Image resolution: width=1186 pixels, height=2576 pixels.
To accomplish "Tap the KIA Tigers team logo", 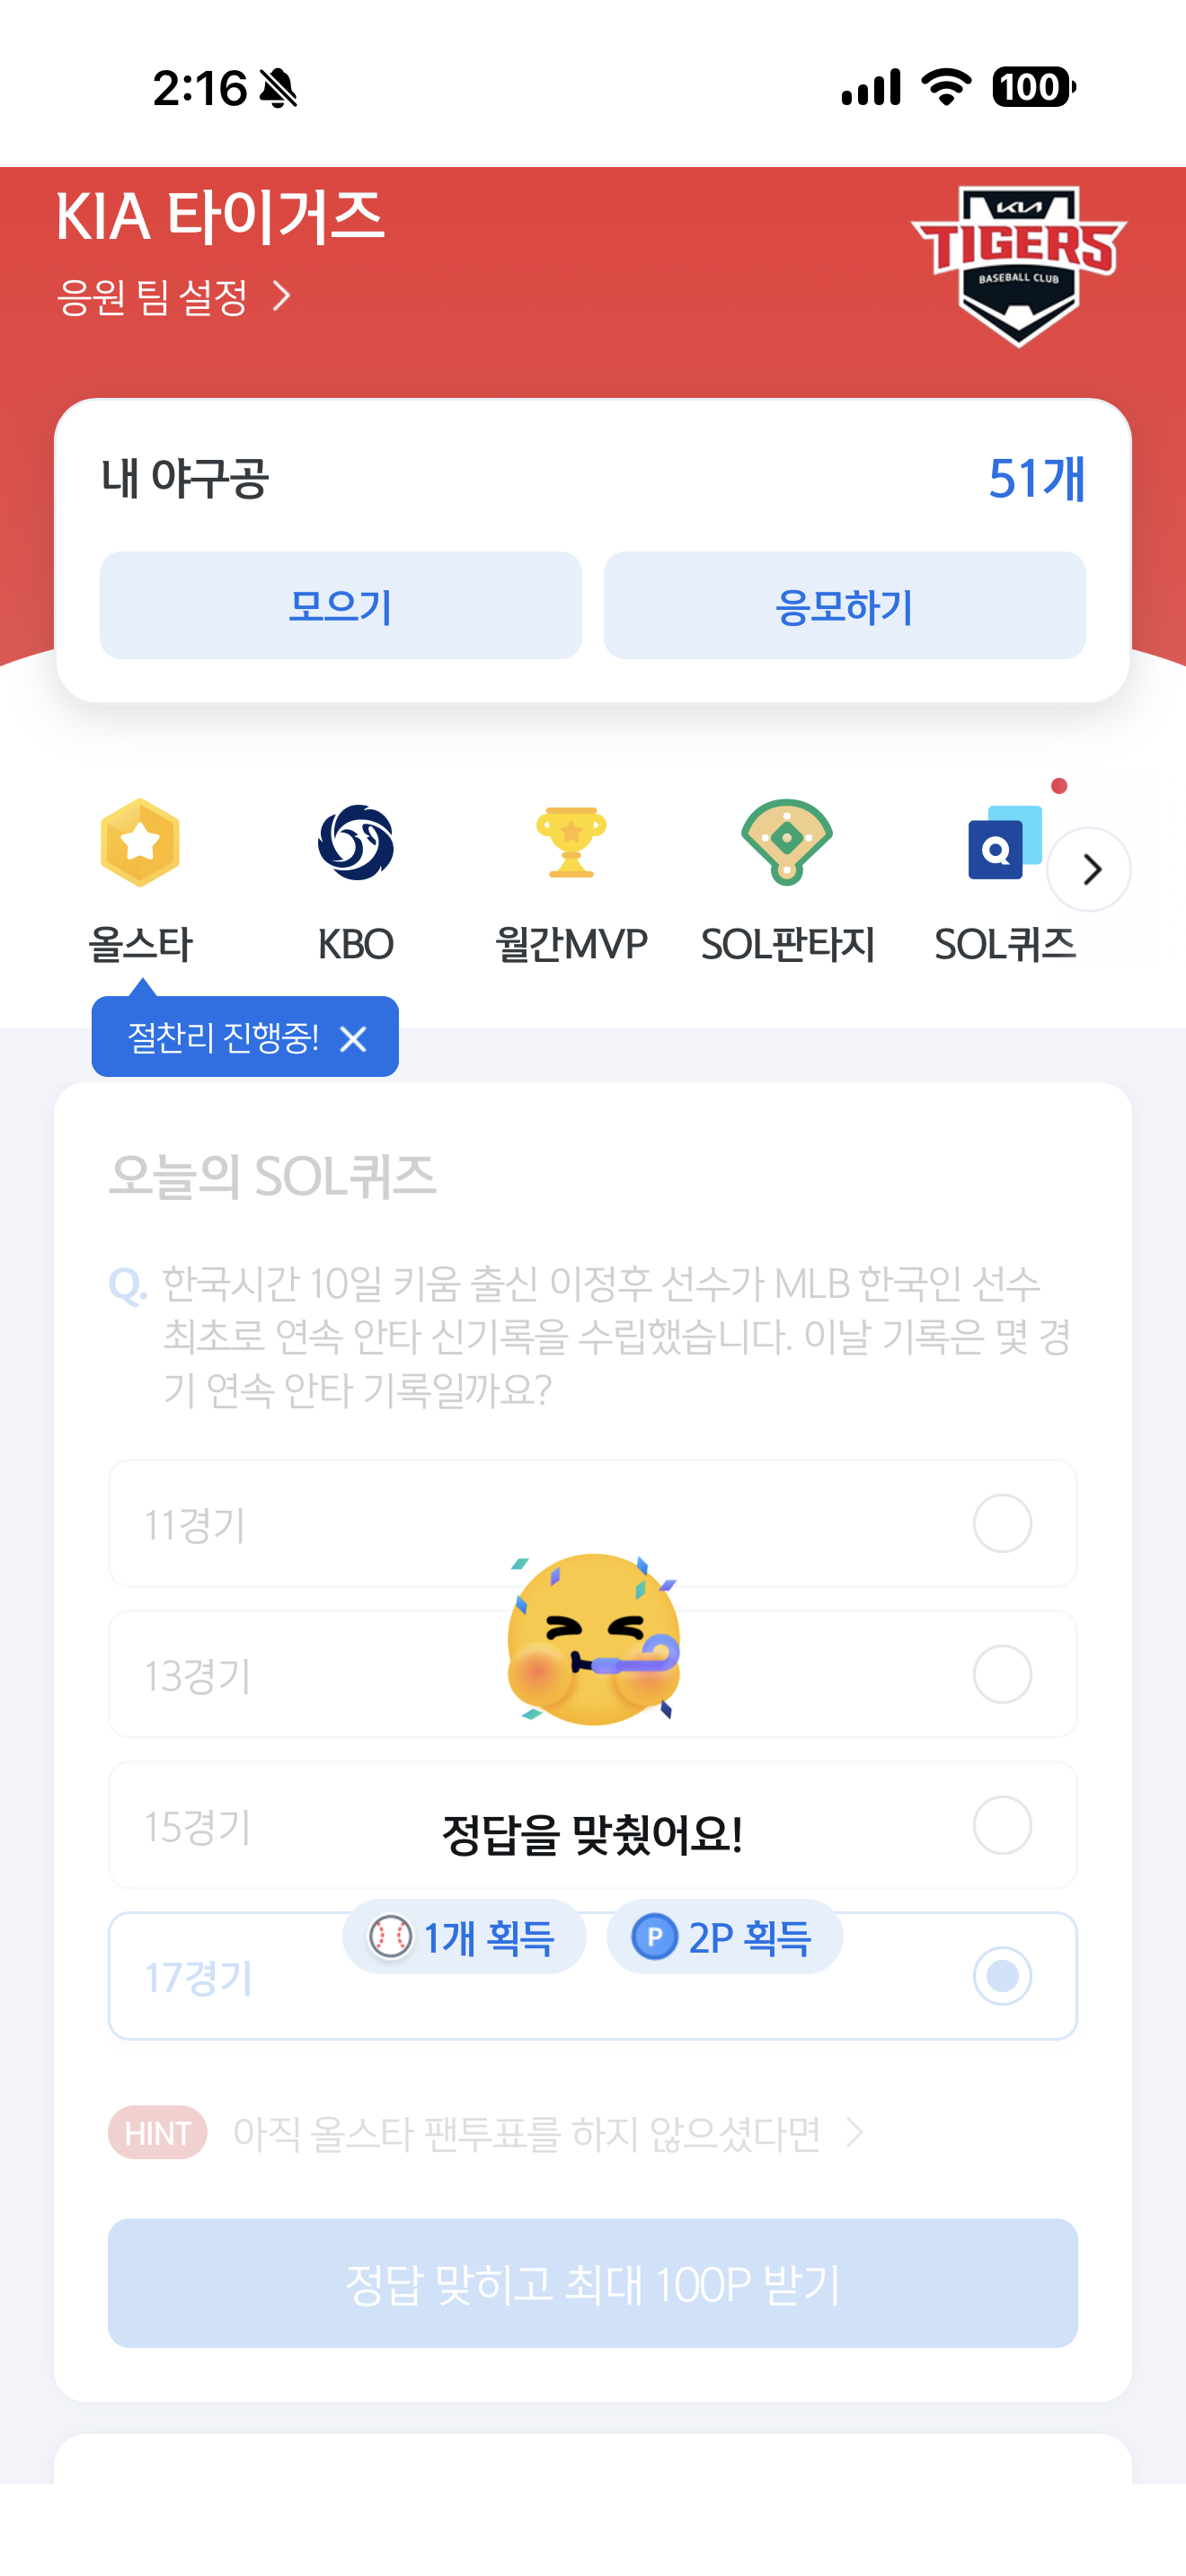I will [x=1018, y=265].
